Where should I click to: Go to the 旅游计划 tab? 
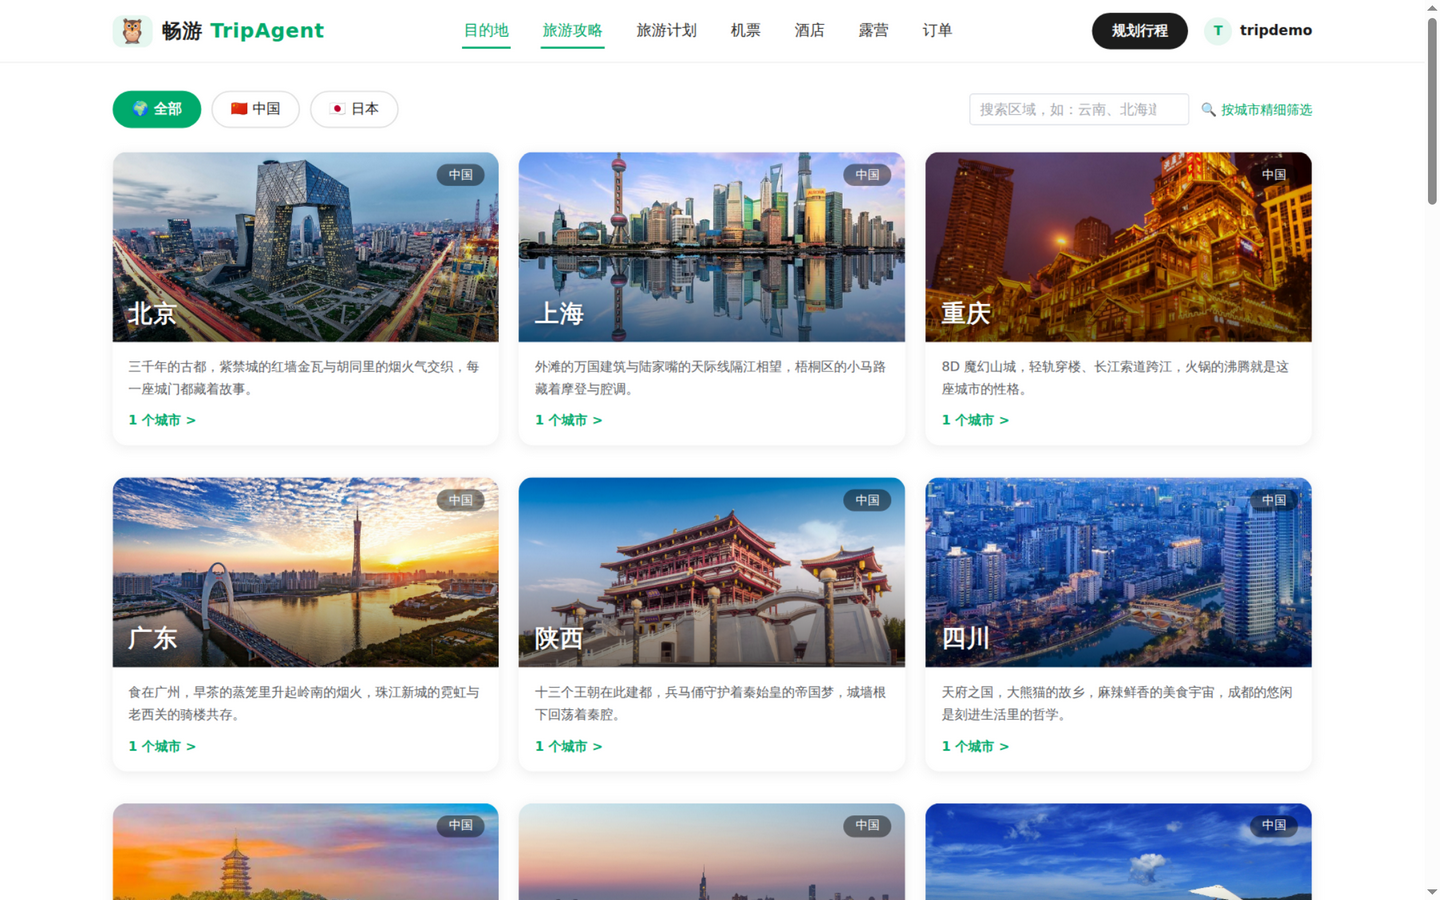pos(666,31)
